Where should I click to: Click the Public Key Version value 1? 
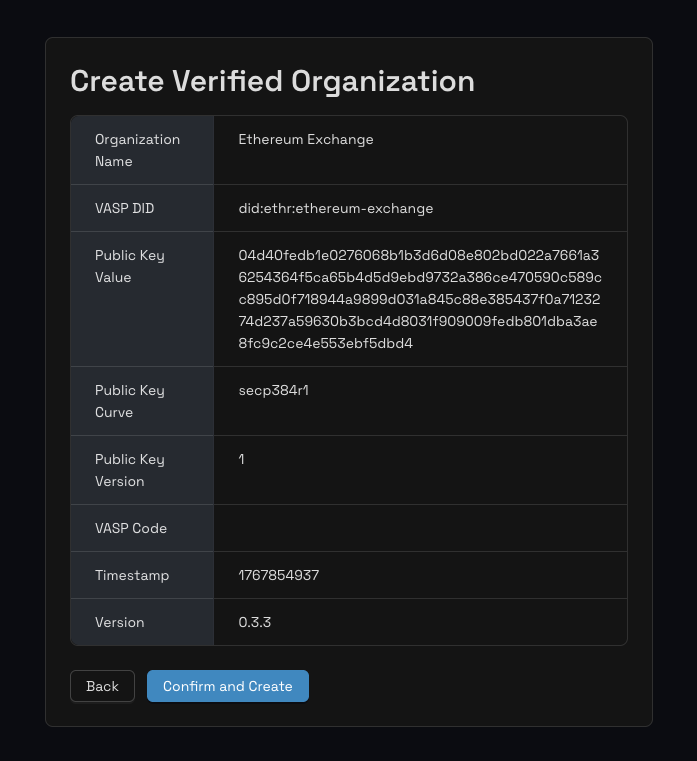coord(241,459)
